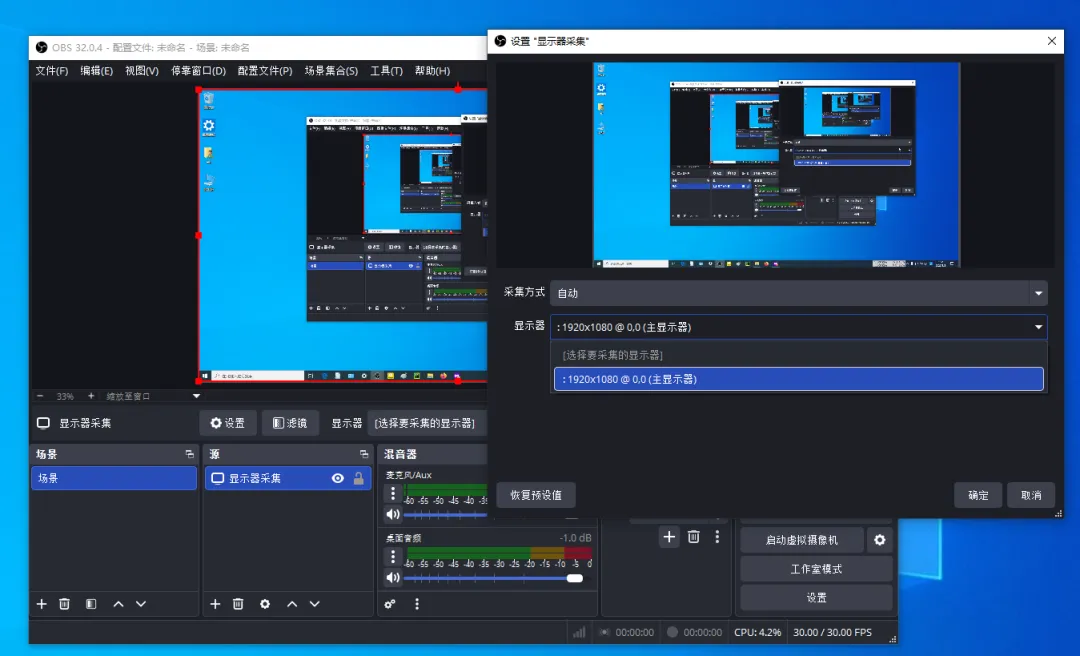Click the 麦克风/Aux volume slider track
The image size is (1080, 656).
445,515
